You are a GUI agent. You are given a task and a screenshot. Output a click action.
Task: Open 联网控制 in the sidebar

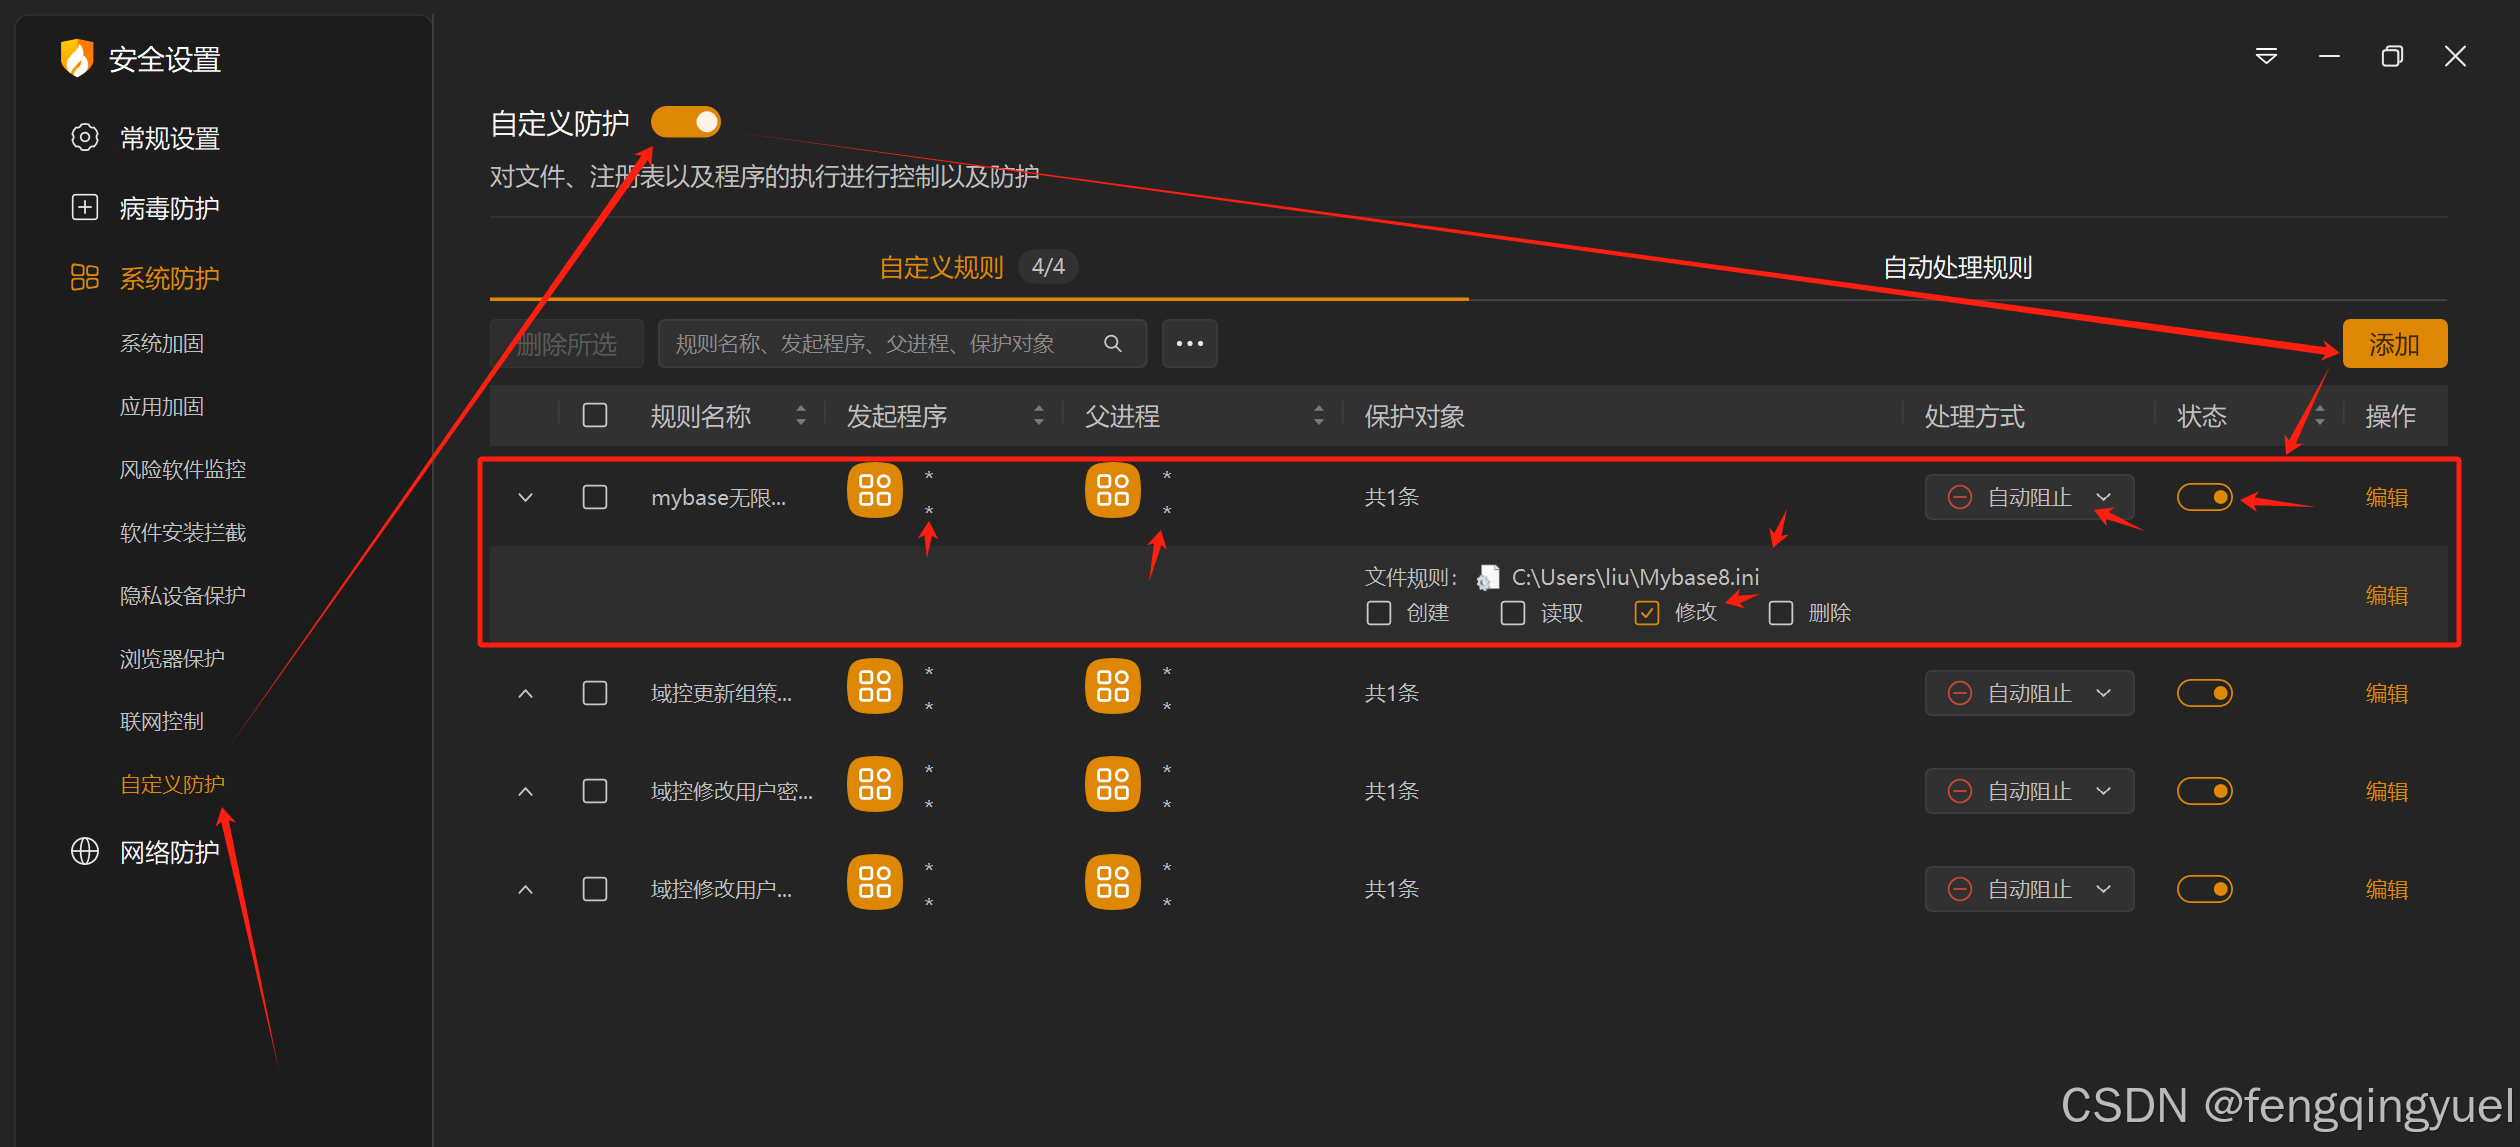[162, 721]
